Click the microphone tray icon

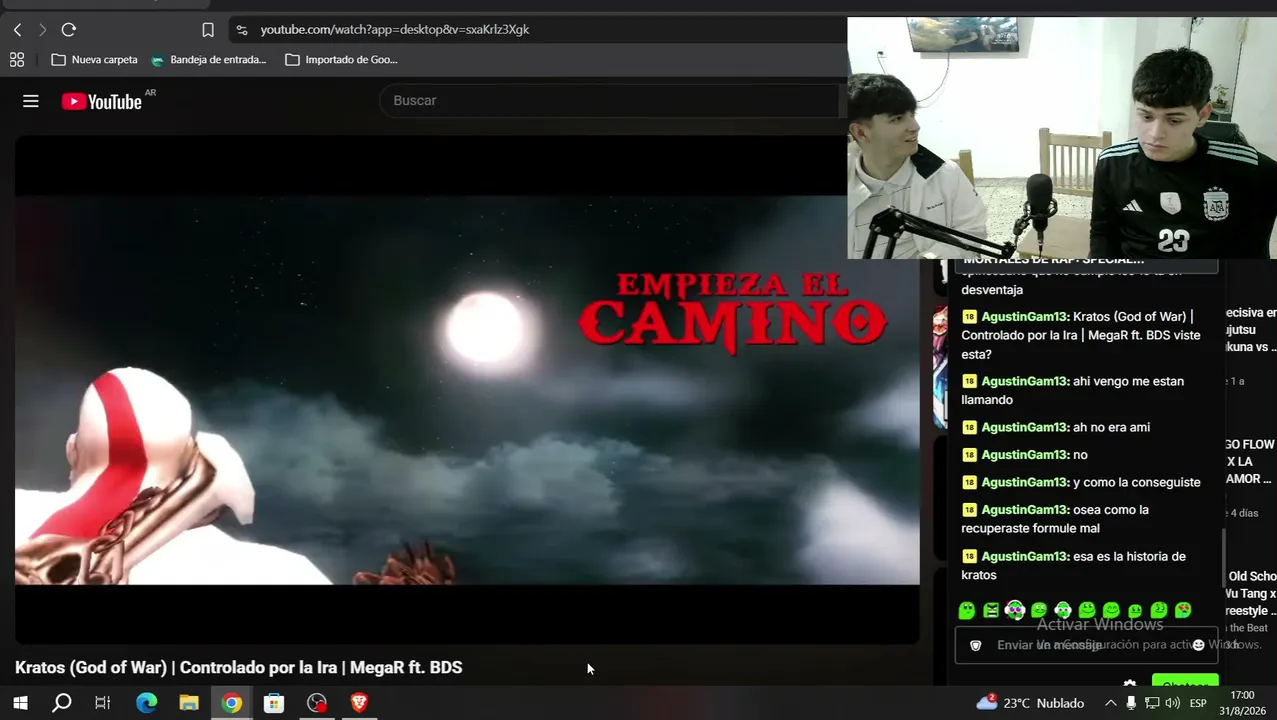coord(1131,703)
